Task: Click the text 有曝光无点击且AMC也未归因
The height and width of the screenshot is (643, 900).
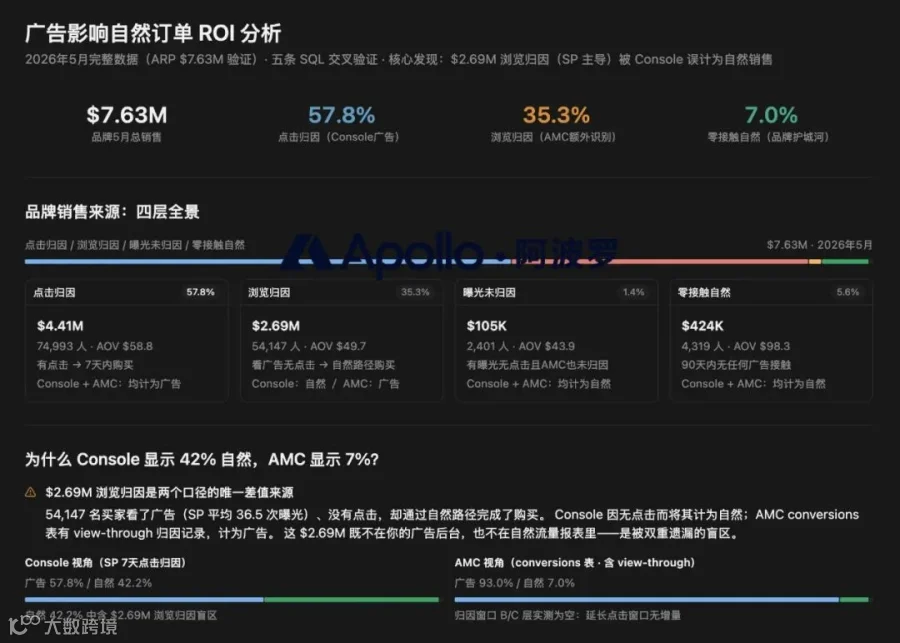Action: [537, 365]
